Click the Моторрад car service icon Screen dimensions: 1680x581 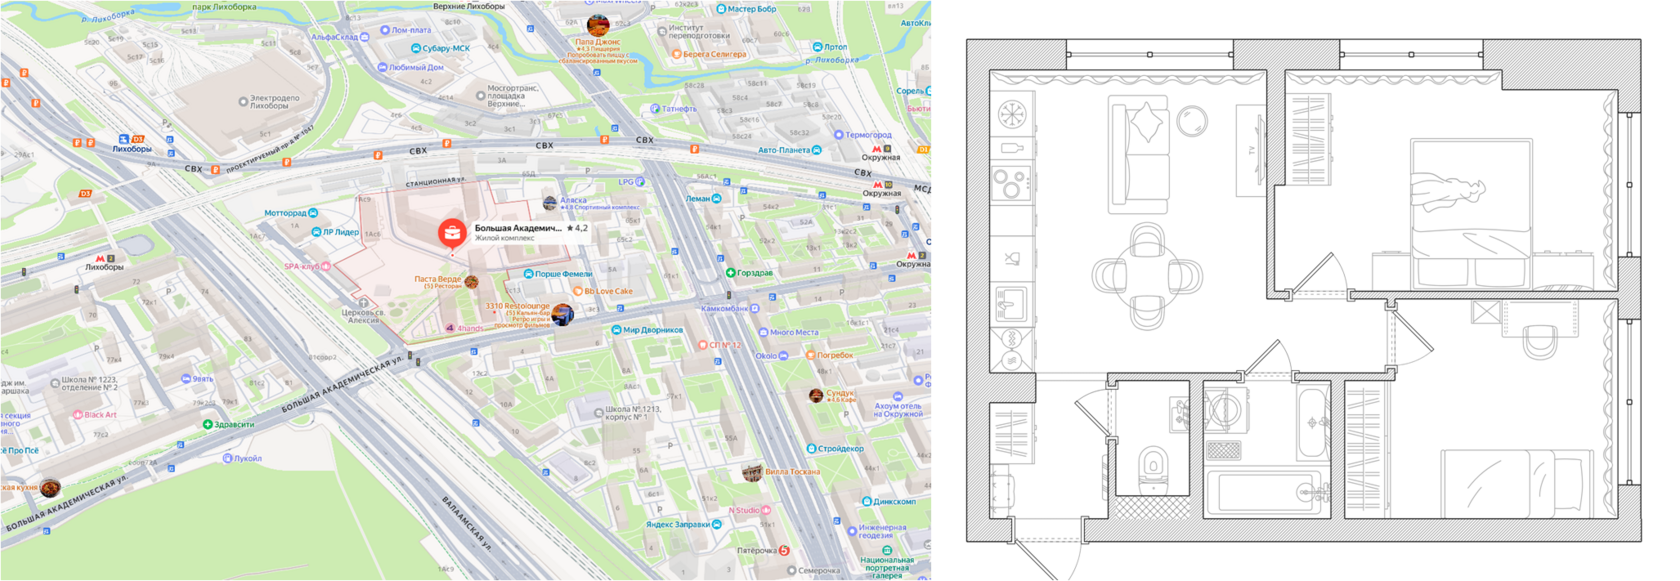click(313, 213)
